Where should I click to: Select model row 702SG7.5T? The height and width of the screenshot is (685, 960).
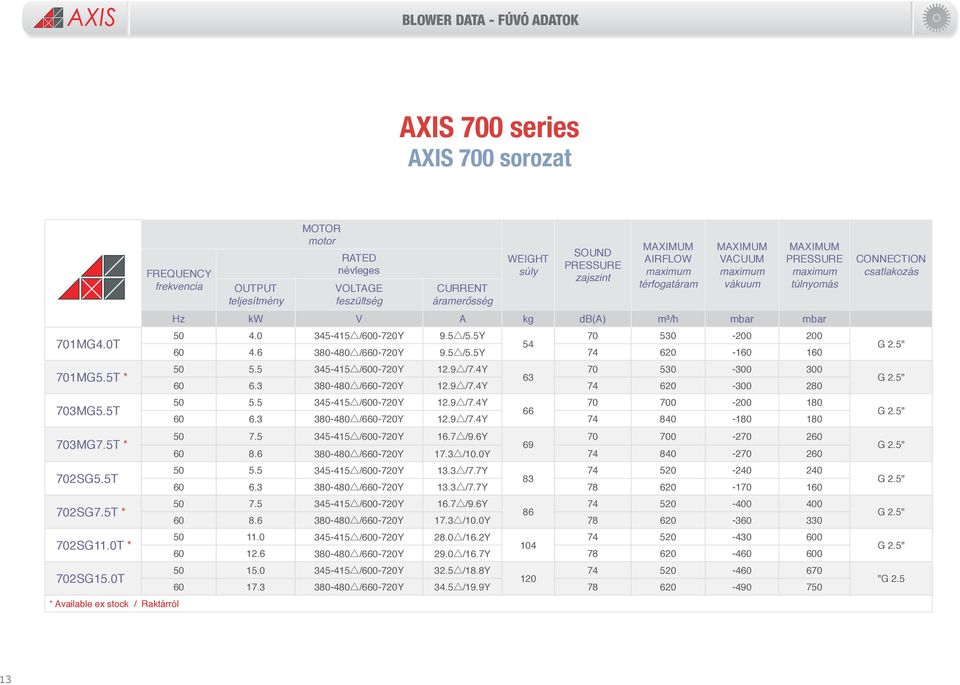489,512
